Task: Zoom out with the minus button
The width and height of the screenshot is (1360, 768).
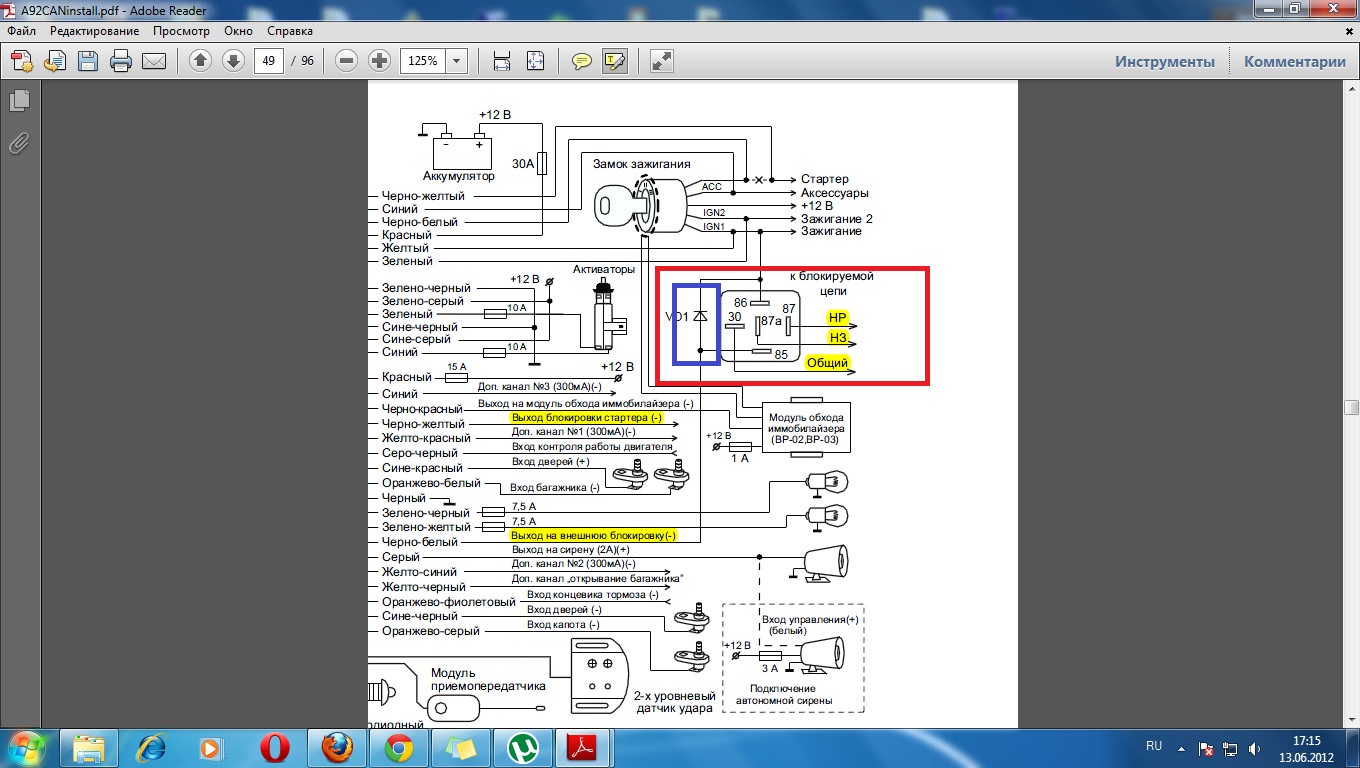Action: [x=347, y=61]
